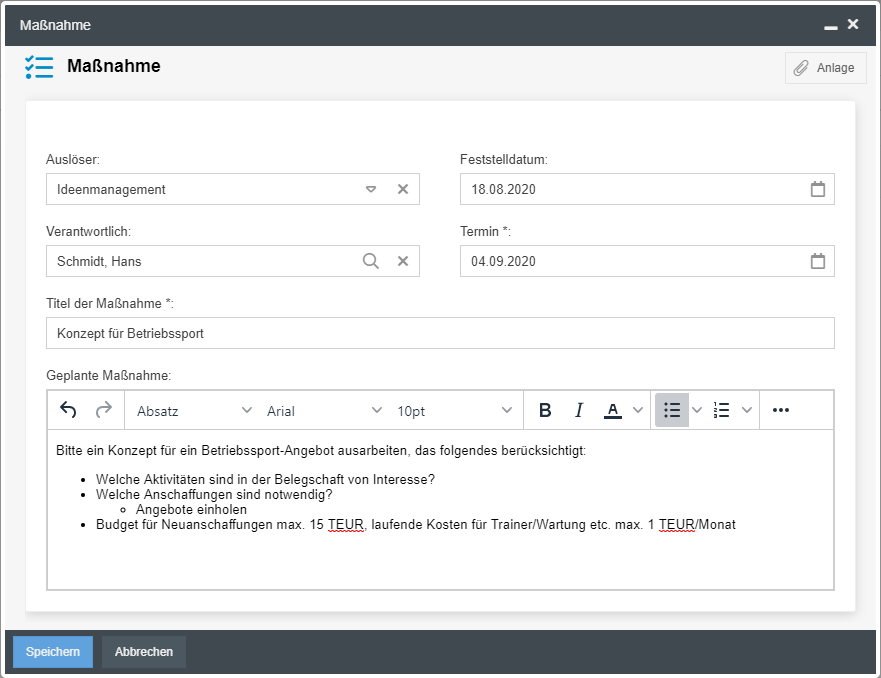Show more editor options via ellipsis

tap(781, 410)
